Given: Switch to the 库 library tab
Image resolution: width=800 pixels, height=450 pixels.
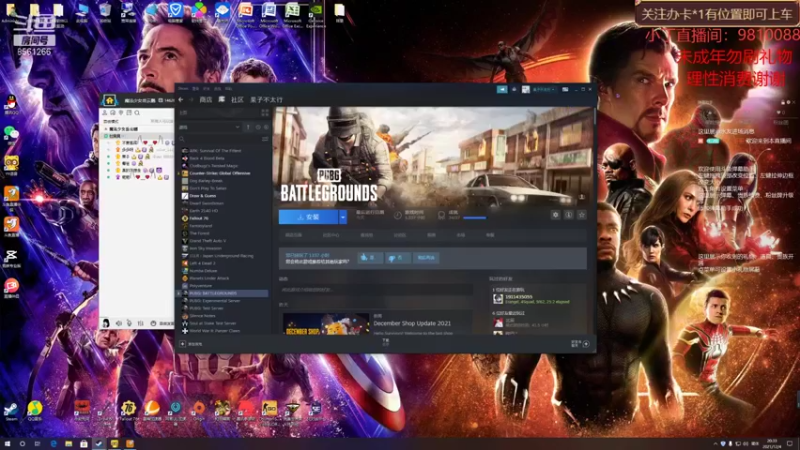Looking at the screenshot, I should (221, 99).
